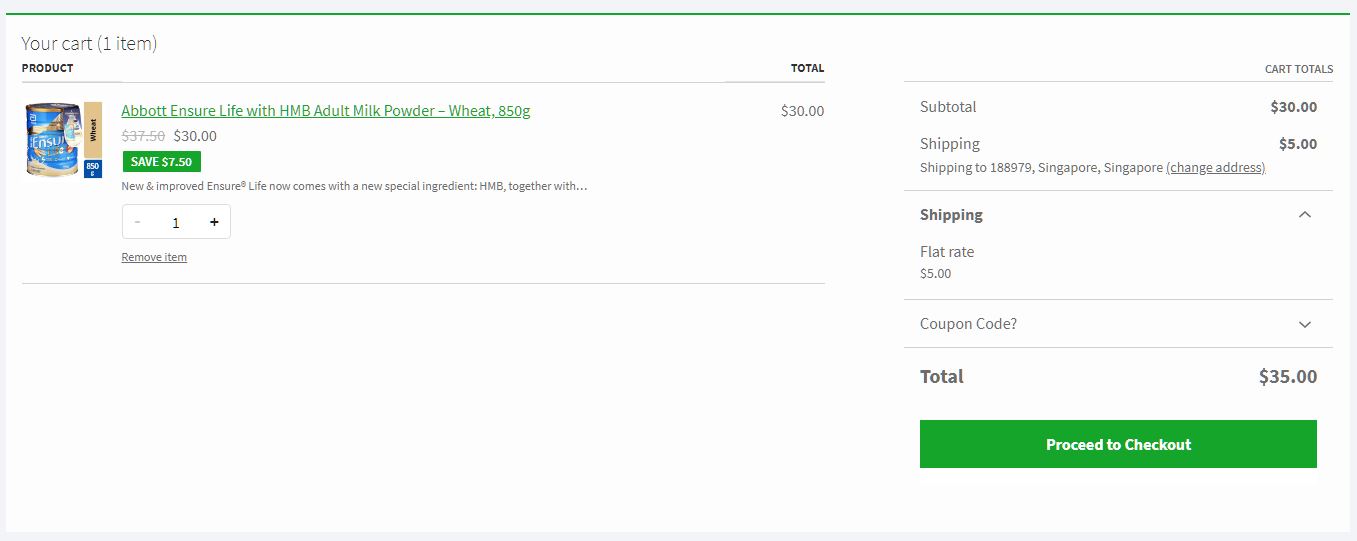Screen dimensions: 1357x541
Task: Click the quantity input field
Action: point(176,222)
